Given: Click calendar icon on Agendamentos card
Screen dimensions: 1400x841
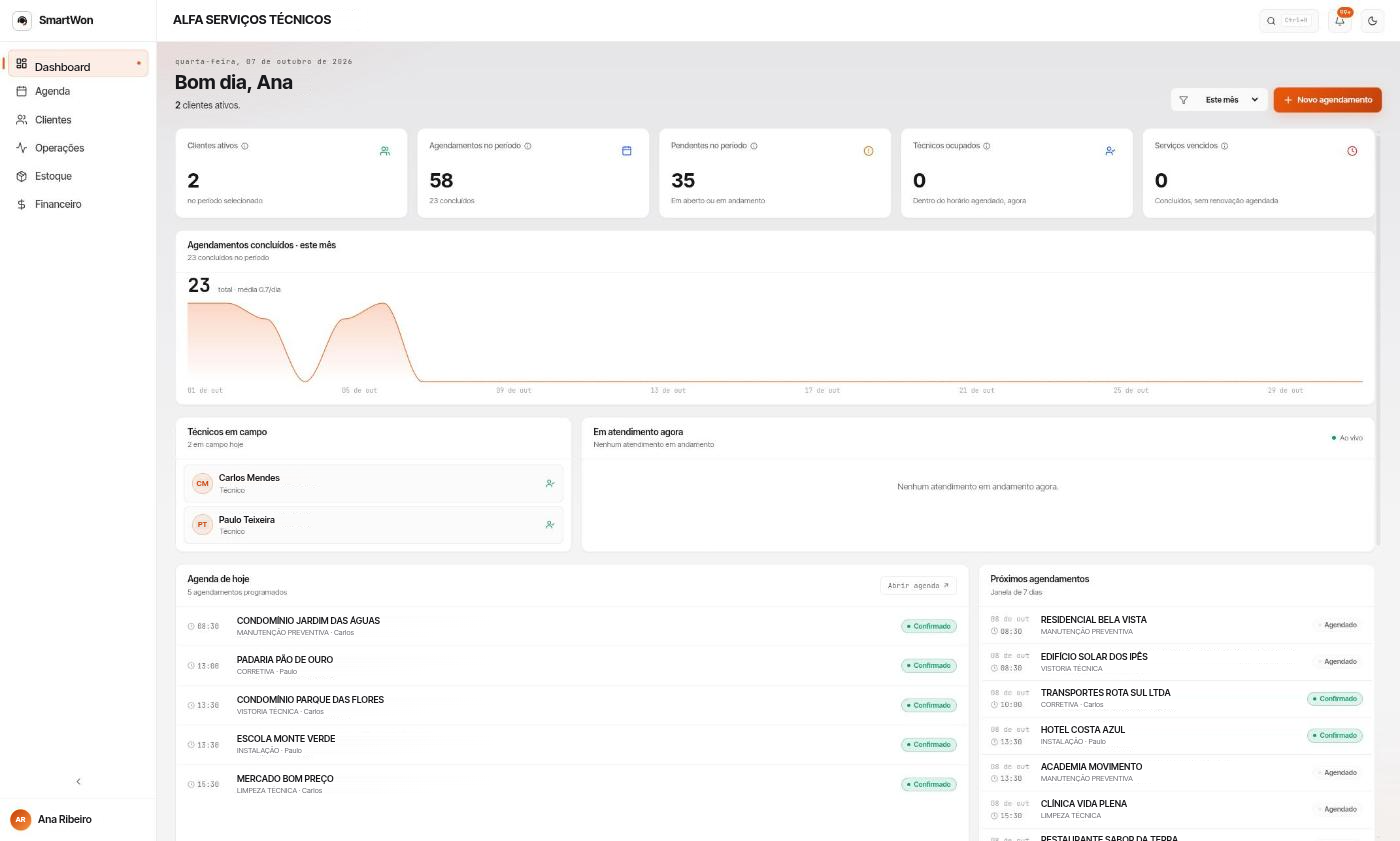Looking at the screenshot, I should [627, 151].
